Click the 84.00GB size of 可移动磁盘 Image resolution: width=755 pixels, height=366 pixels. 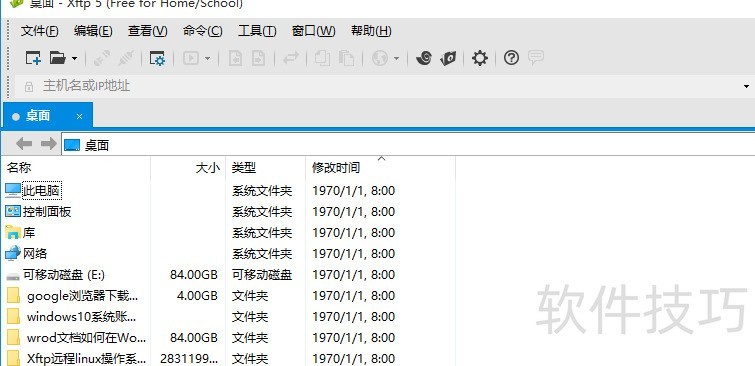pyautogui.click(x=194, y=275)
